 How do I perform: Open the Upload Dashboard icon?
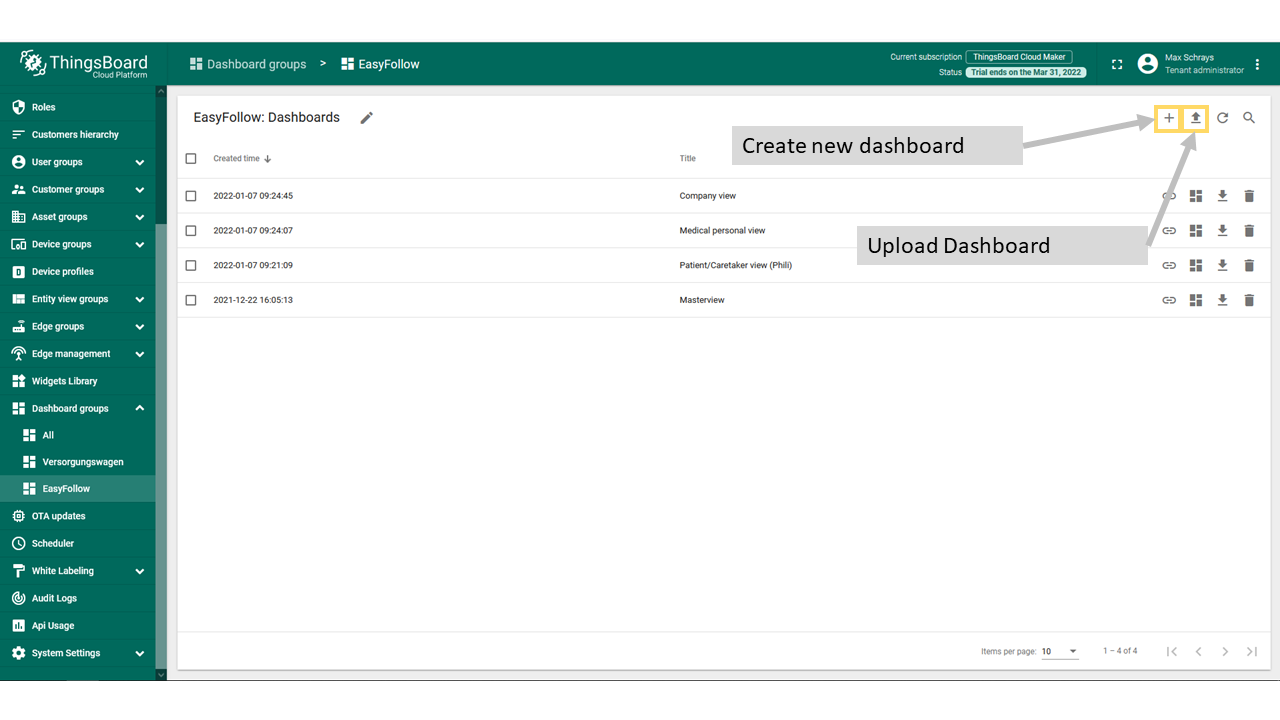coord(1195,118)
